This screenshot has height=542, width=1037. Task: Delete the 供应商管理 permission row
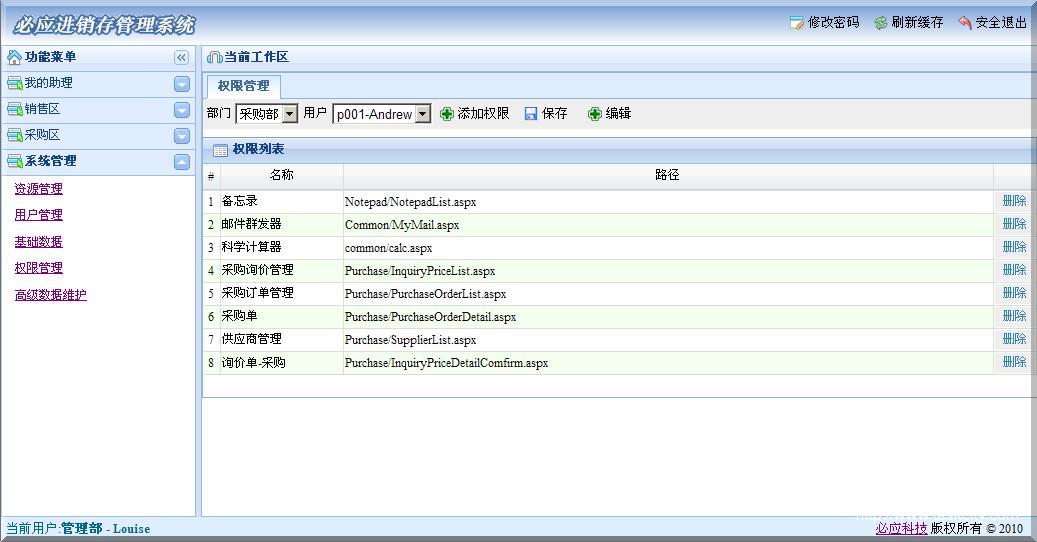(1014, 339)
